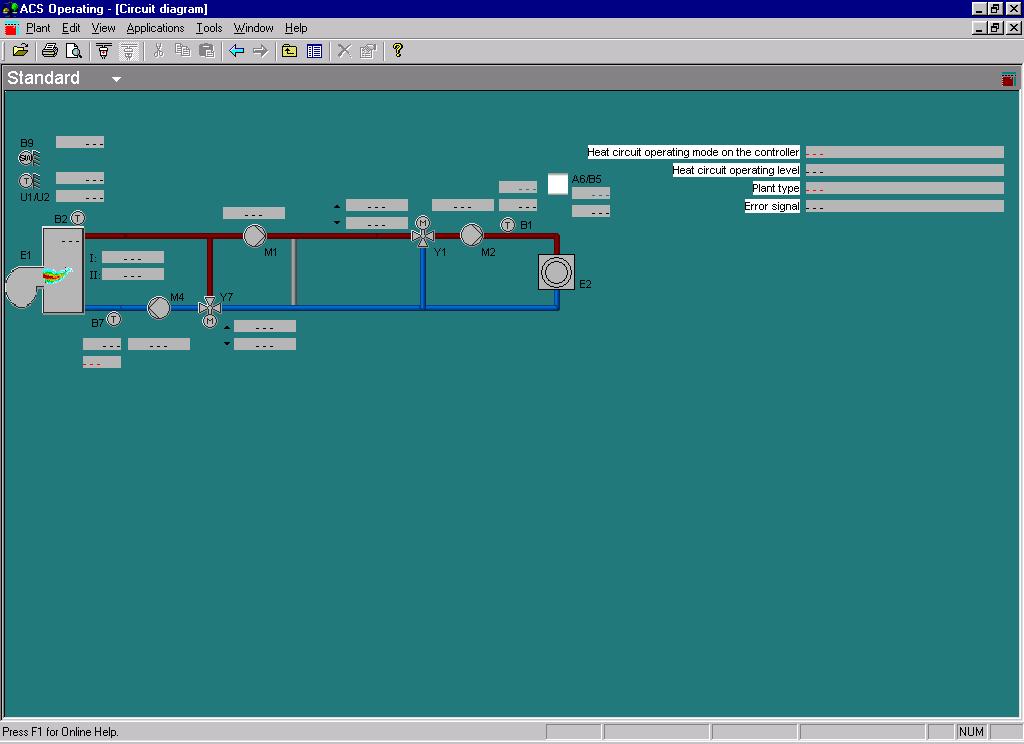Viewport: 1024px width, 744px height.
Task: Select the Y1 three-way valve symbol
Action: point(423,232)
